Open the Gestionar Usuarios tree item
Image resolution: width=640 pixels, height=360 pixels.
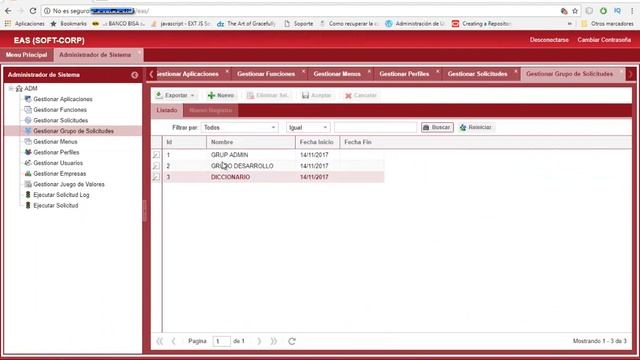(58, 163)
